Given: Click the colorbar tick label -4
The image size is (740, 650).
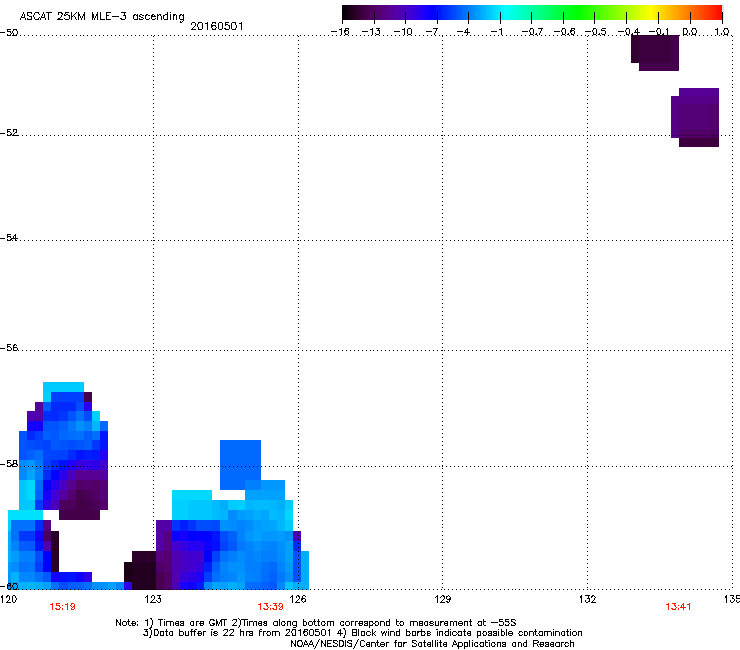Looking at the screenshot, I should click(463, 32).
